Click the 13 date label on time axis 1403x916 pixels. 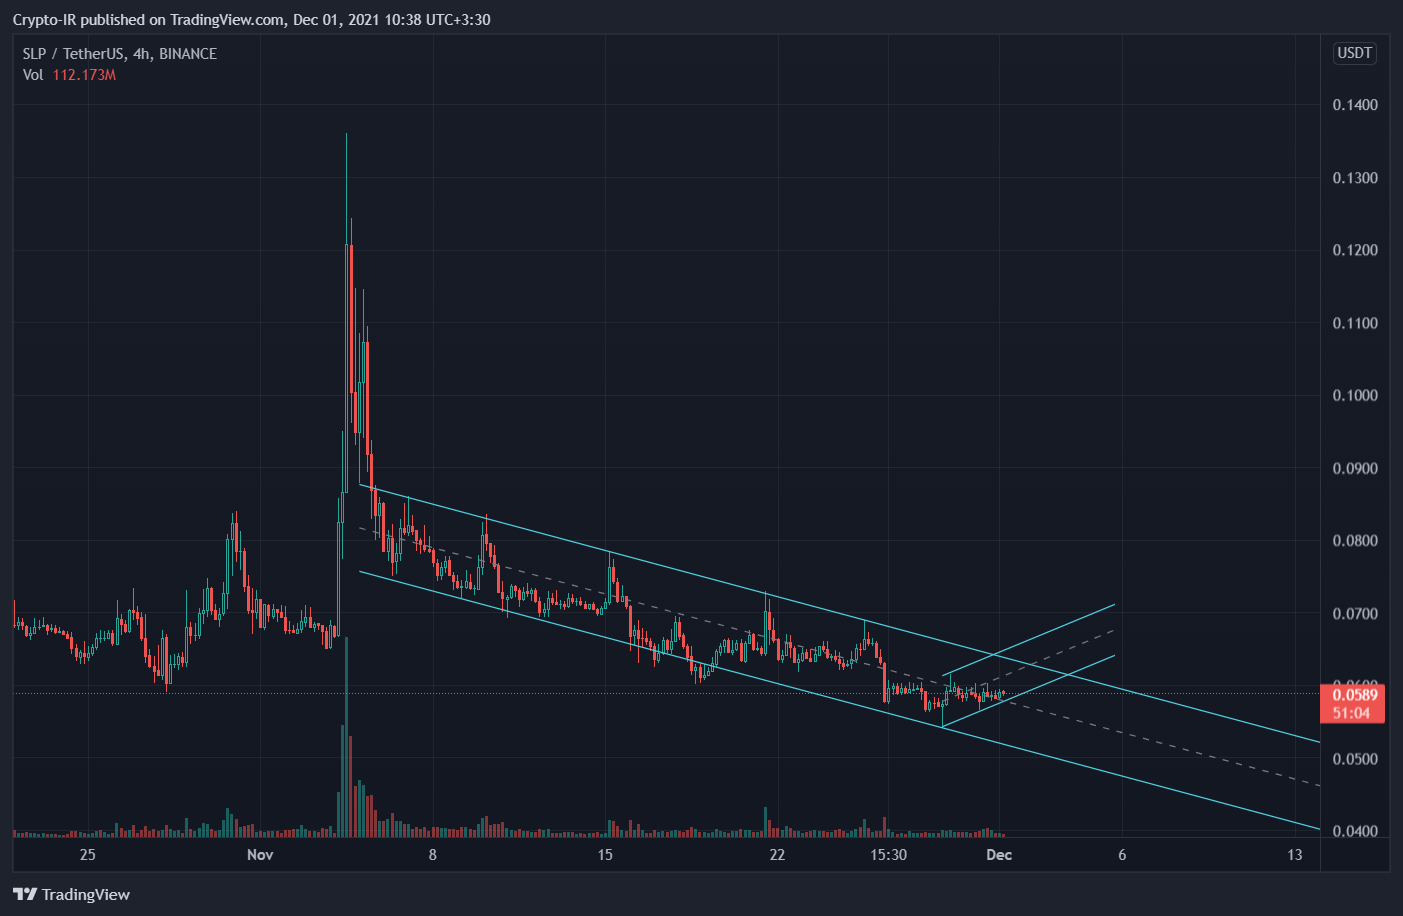pos(1295,854)
